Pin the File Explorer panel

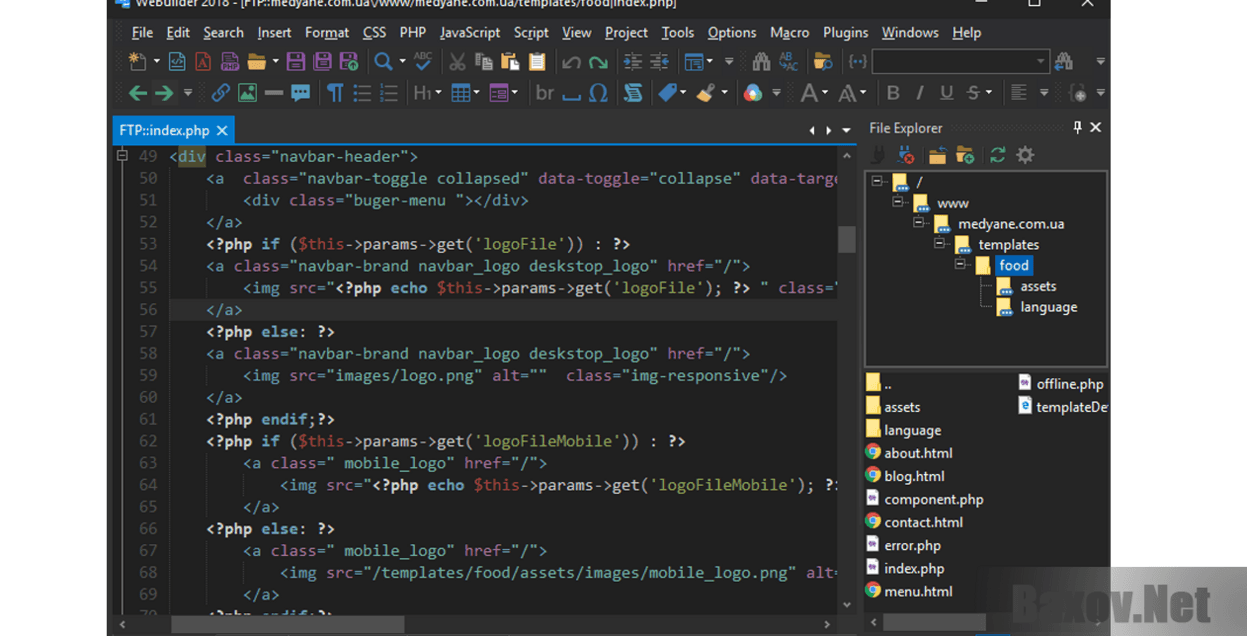click(1077, 128)
